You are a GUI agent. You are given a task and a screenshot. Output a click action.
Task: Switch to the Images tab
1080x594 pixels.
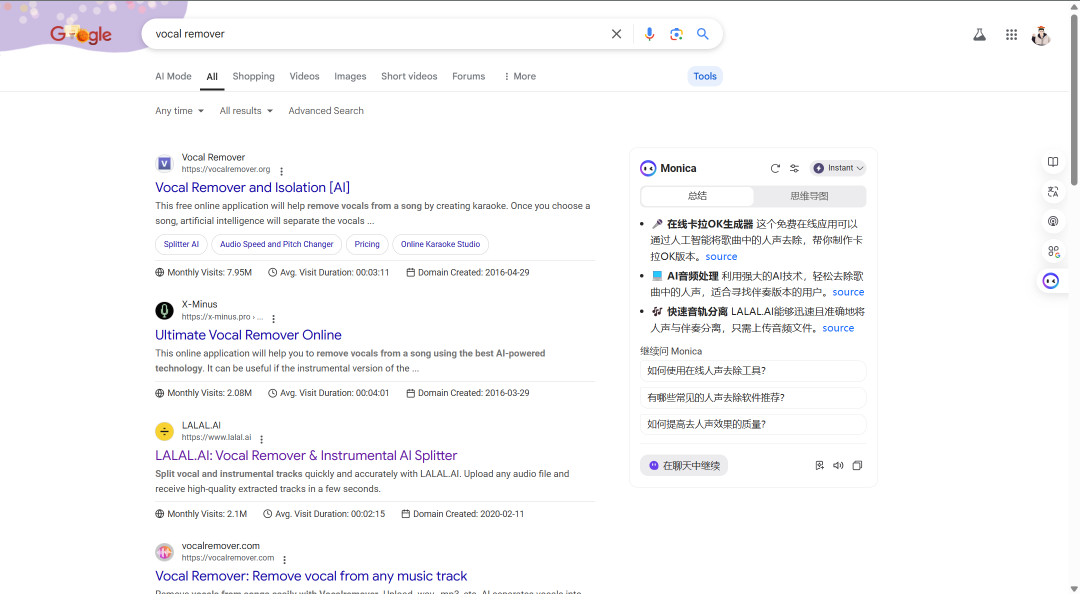pos(350,76)
